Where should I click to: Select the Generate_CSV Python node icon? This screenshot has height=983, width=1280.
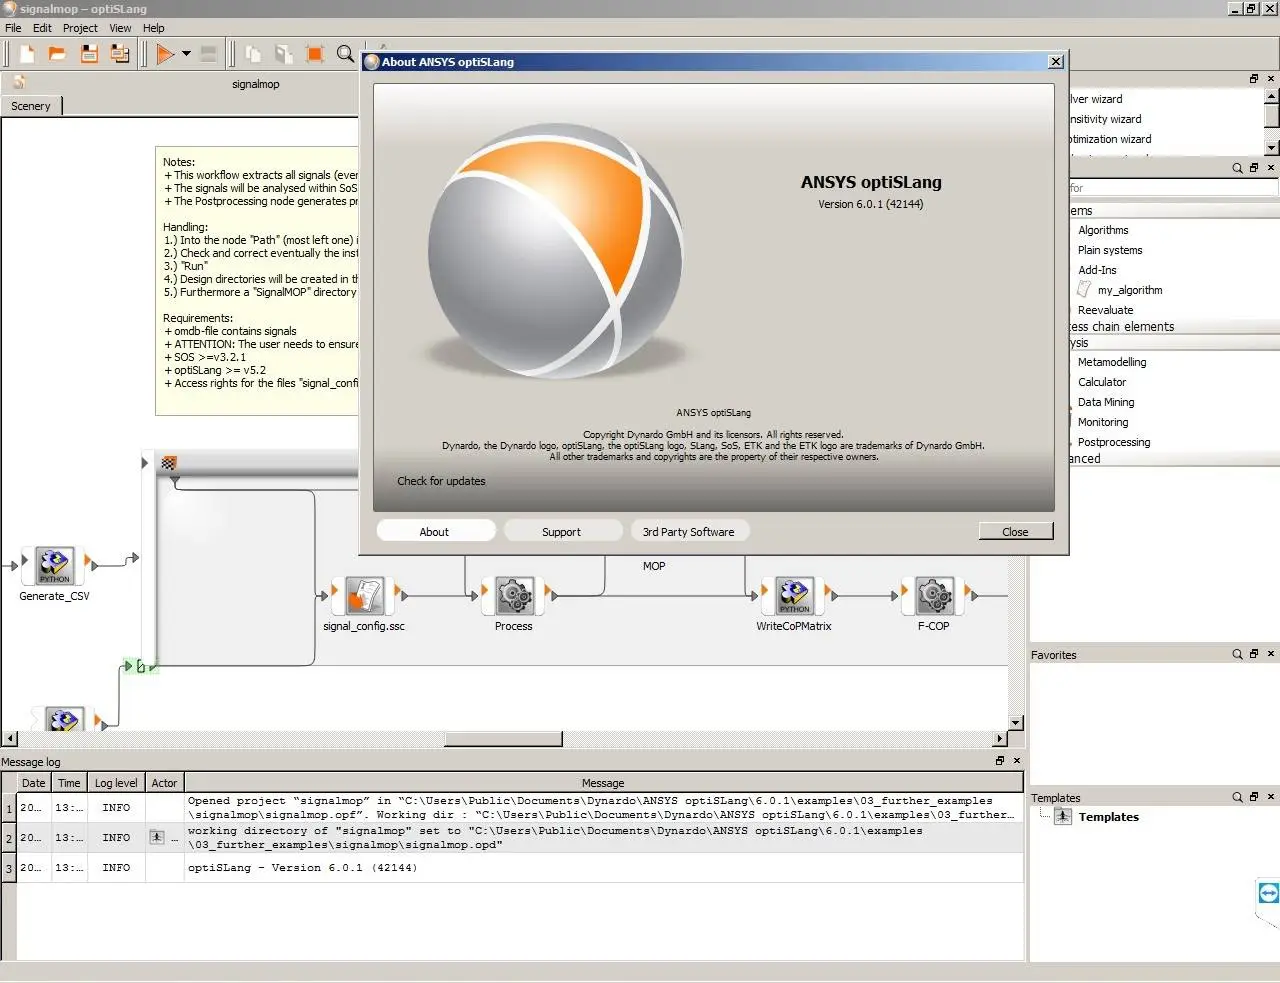[x=55, y=565]
